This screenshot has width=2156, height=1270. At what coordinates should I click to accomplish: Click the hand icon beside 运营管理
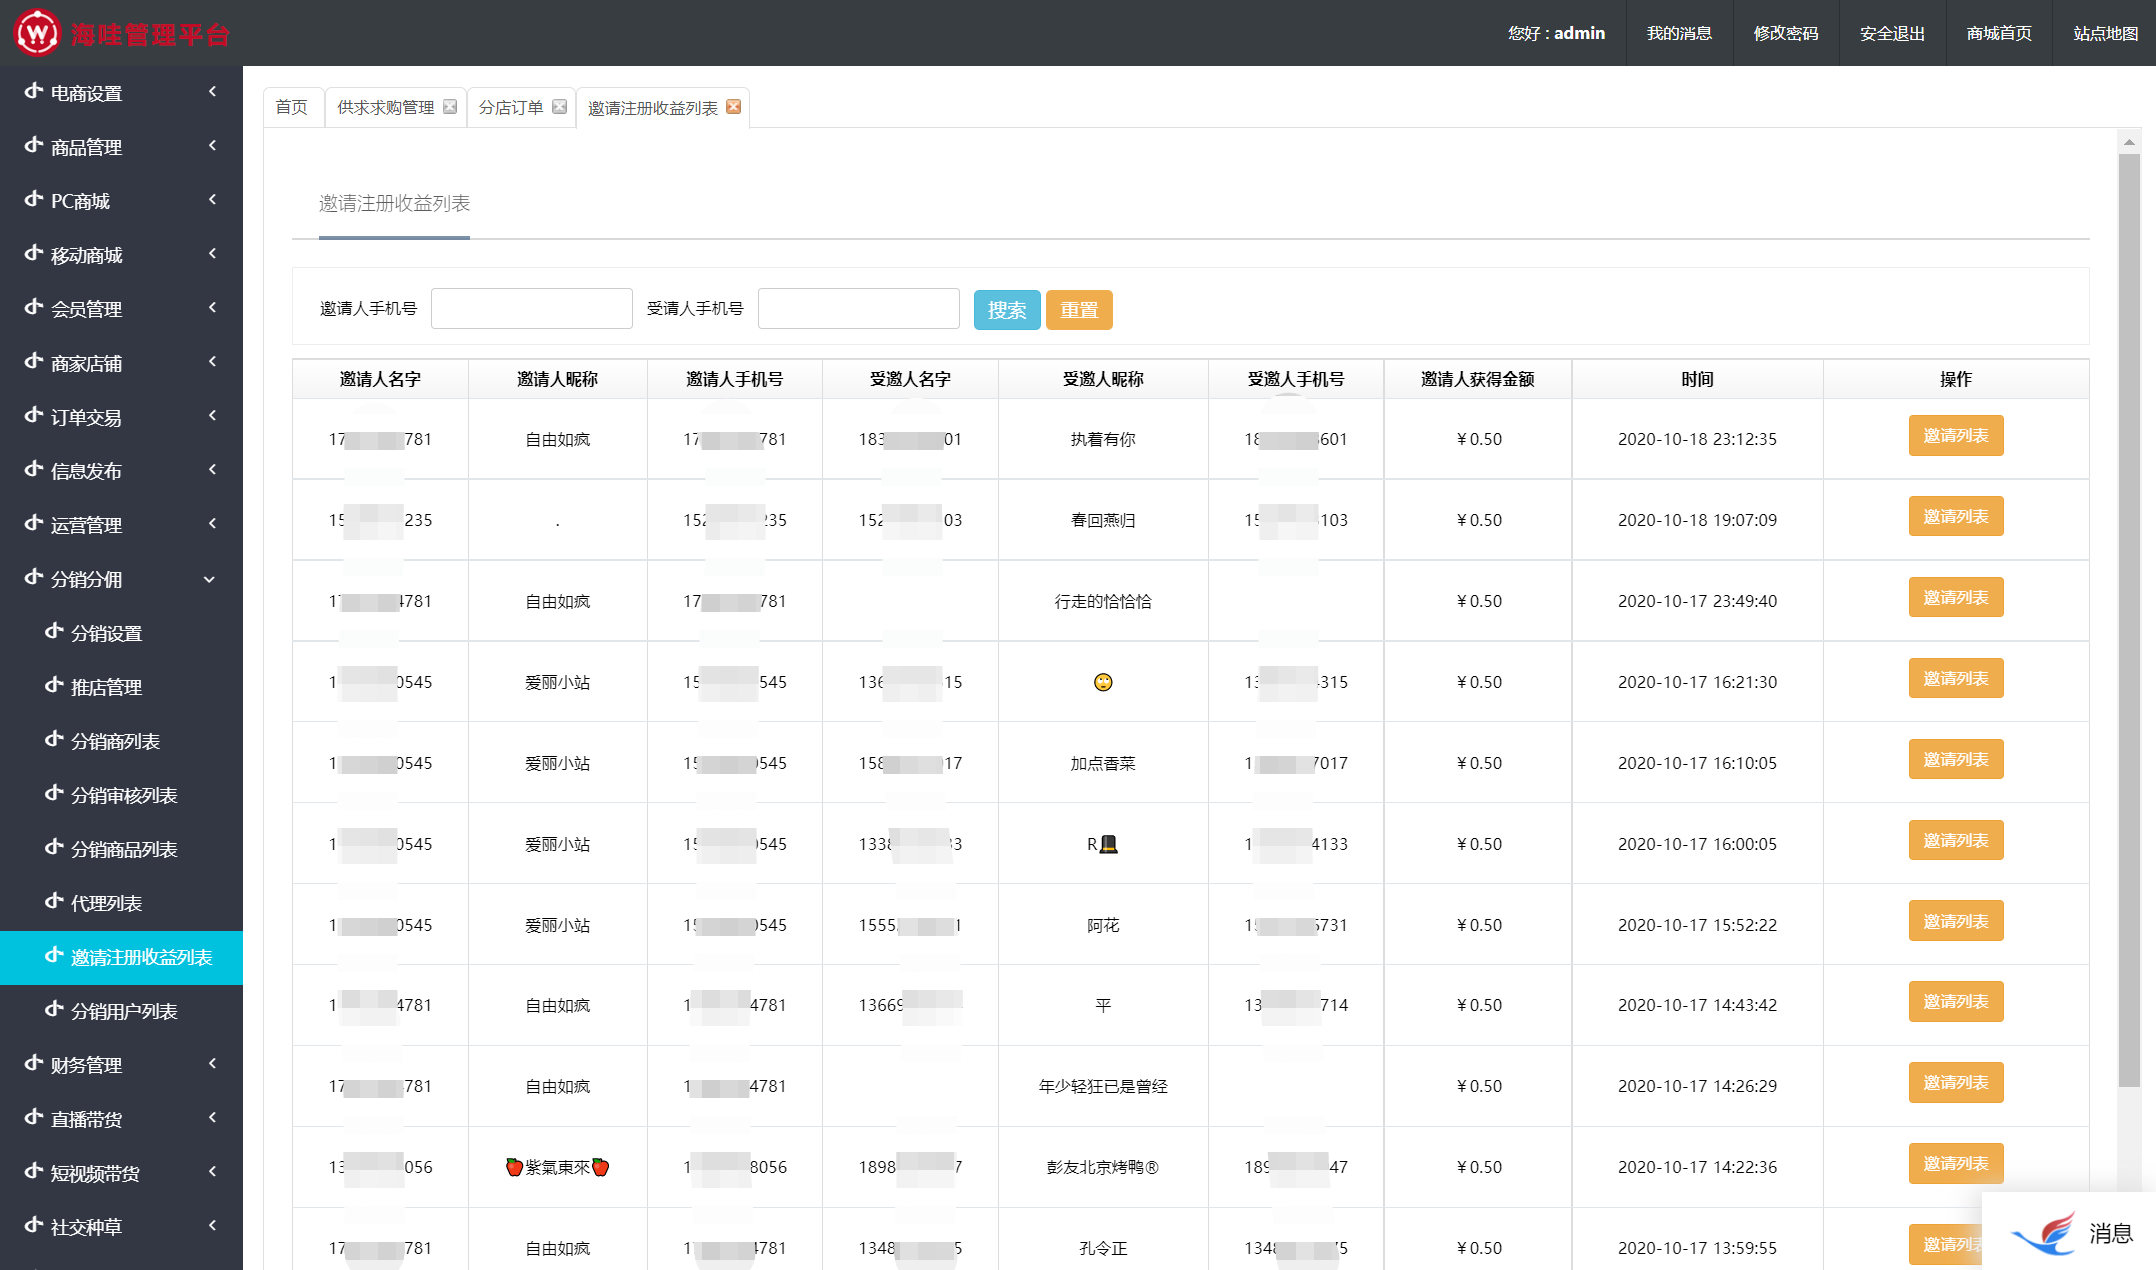(x=34, y=523)
